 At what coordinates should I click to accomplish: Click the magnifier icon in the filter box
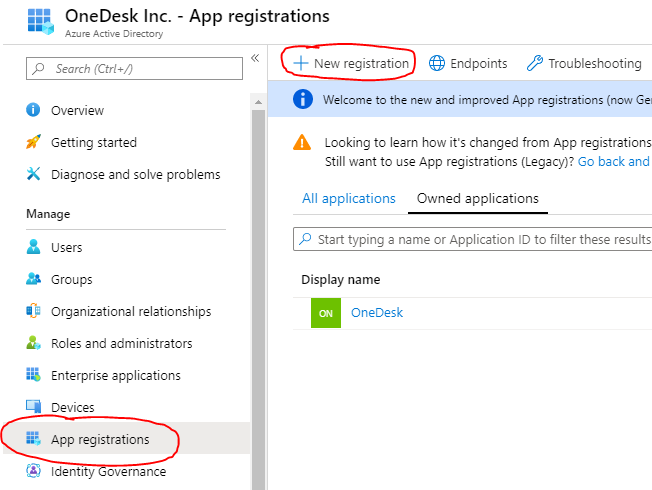[305, 239]
